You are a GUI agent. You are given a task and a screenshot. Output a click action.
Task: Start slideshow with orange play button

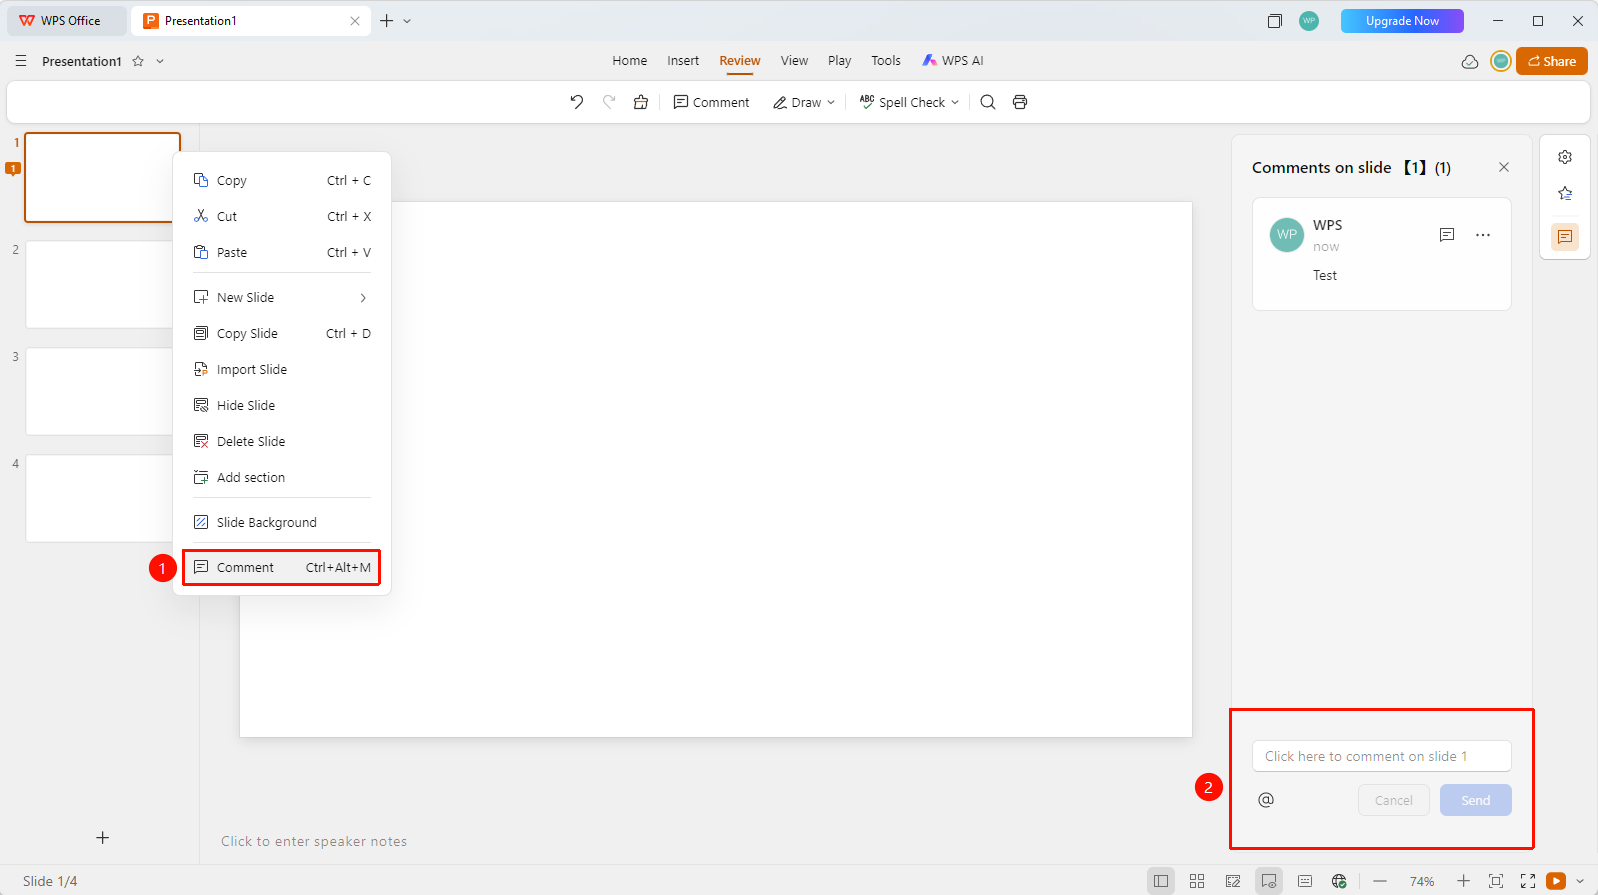1556,881
